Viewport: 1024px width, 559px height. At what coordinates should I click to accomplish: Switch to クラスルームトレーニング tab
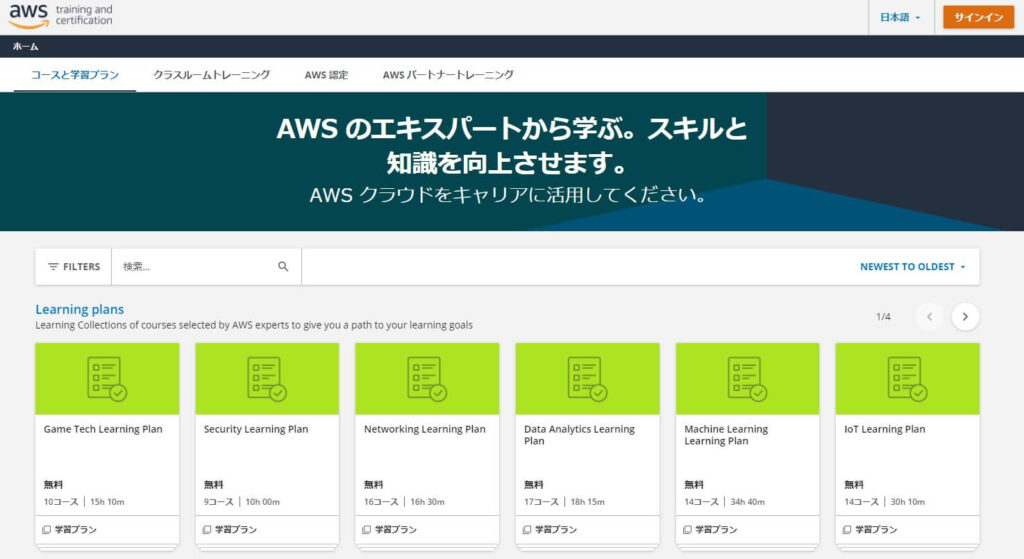point(211,75)
